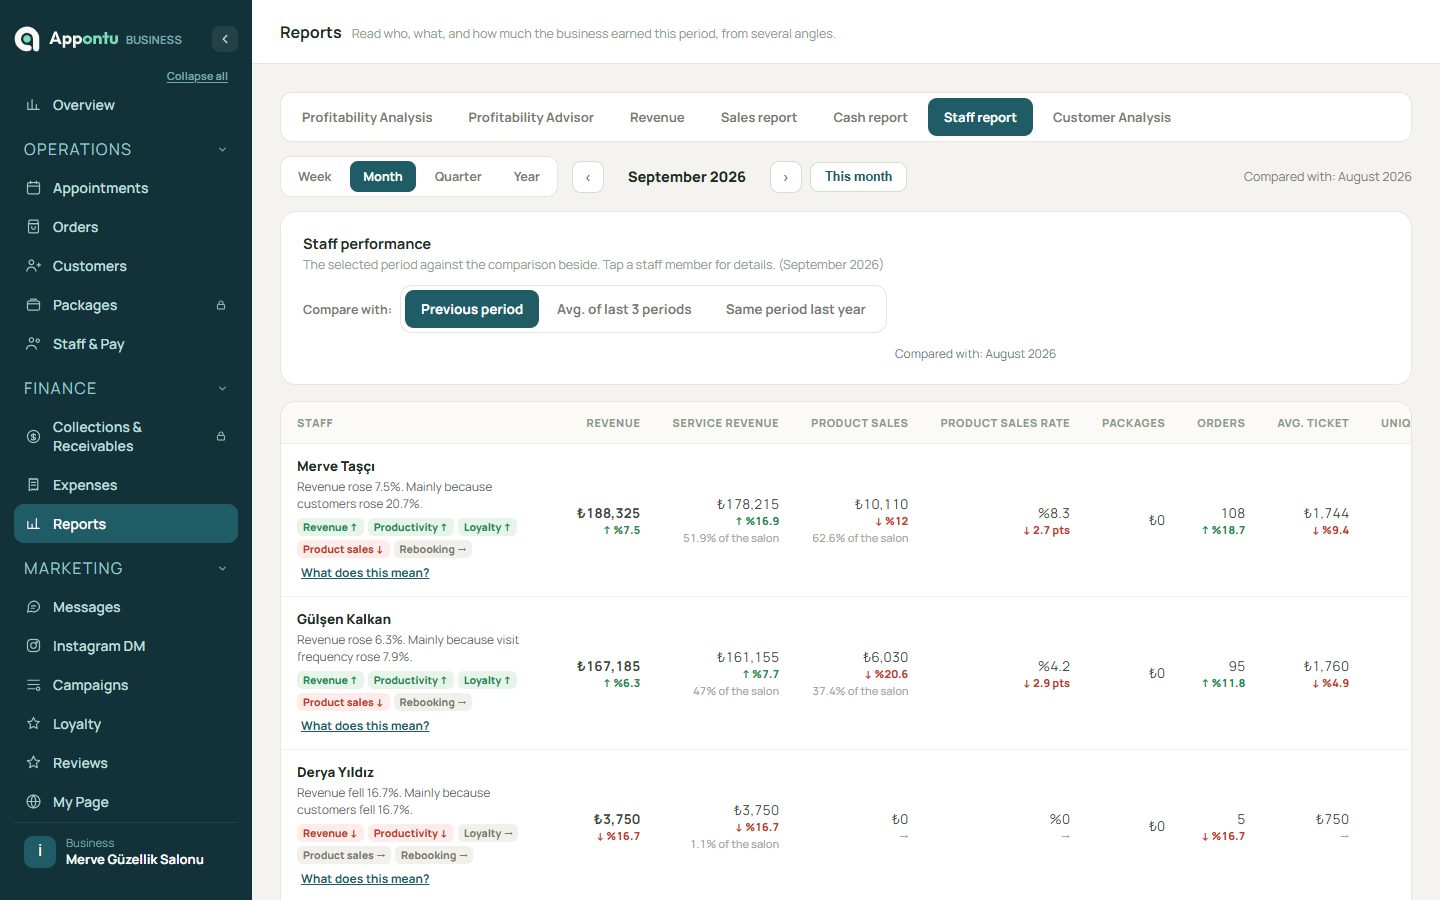Switch to the Cash report tab
The height and width of the screenshot is (900, 1440).
tap(870, 117)
